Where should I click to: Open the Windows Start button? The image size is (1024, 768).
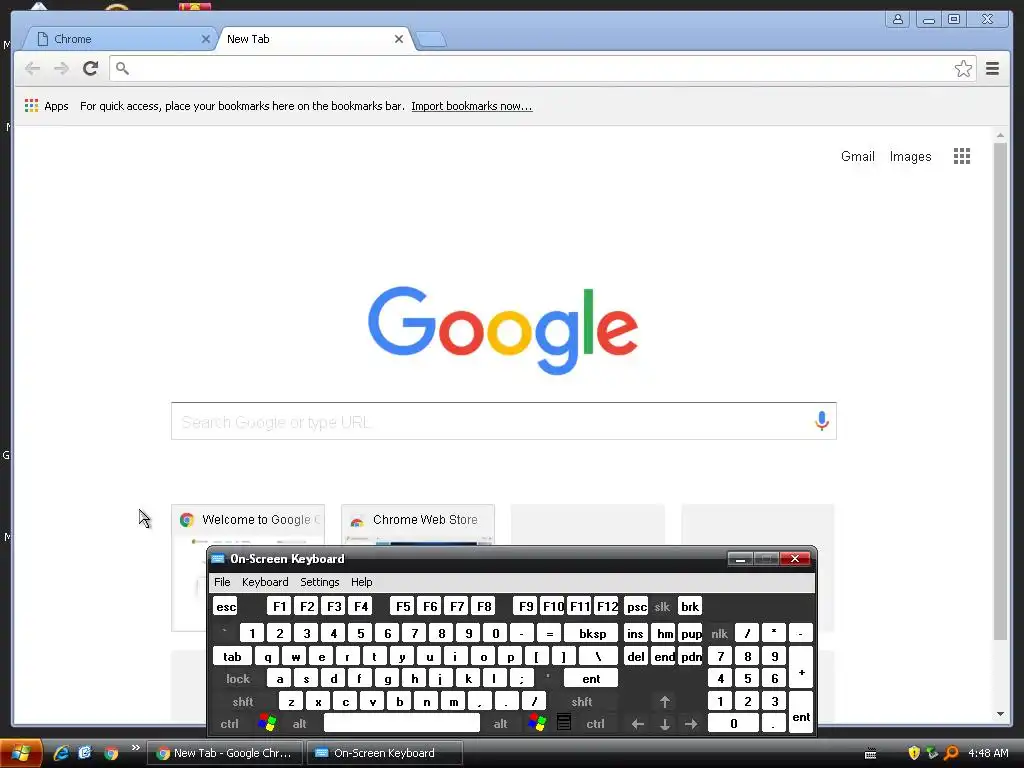22,753
